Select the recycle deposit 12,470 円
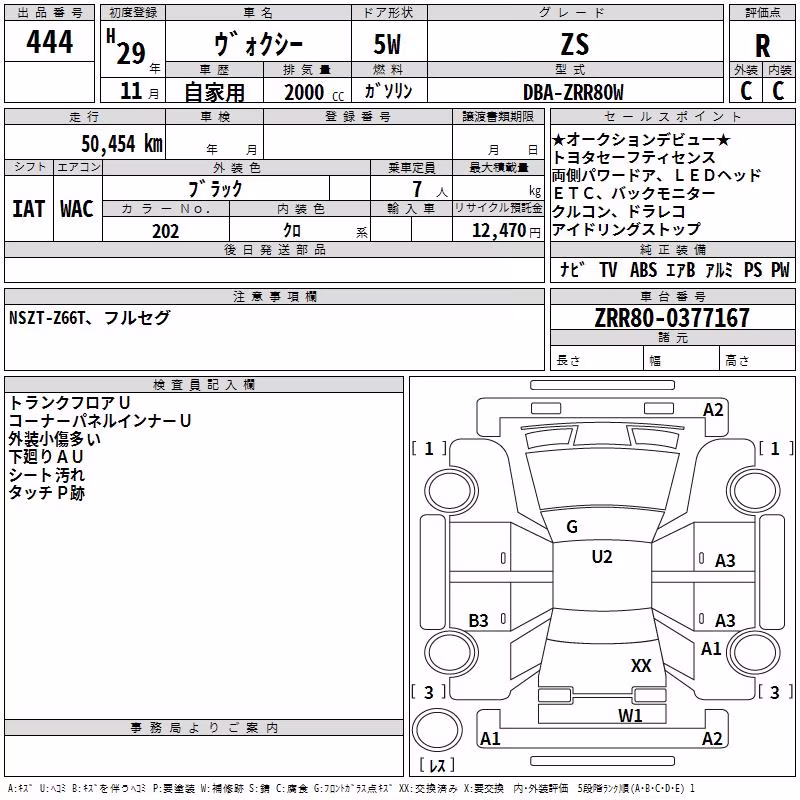 [x=506, y=231]
